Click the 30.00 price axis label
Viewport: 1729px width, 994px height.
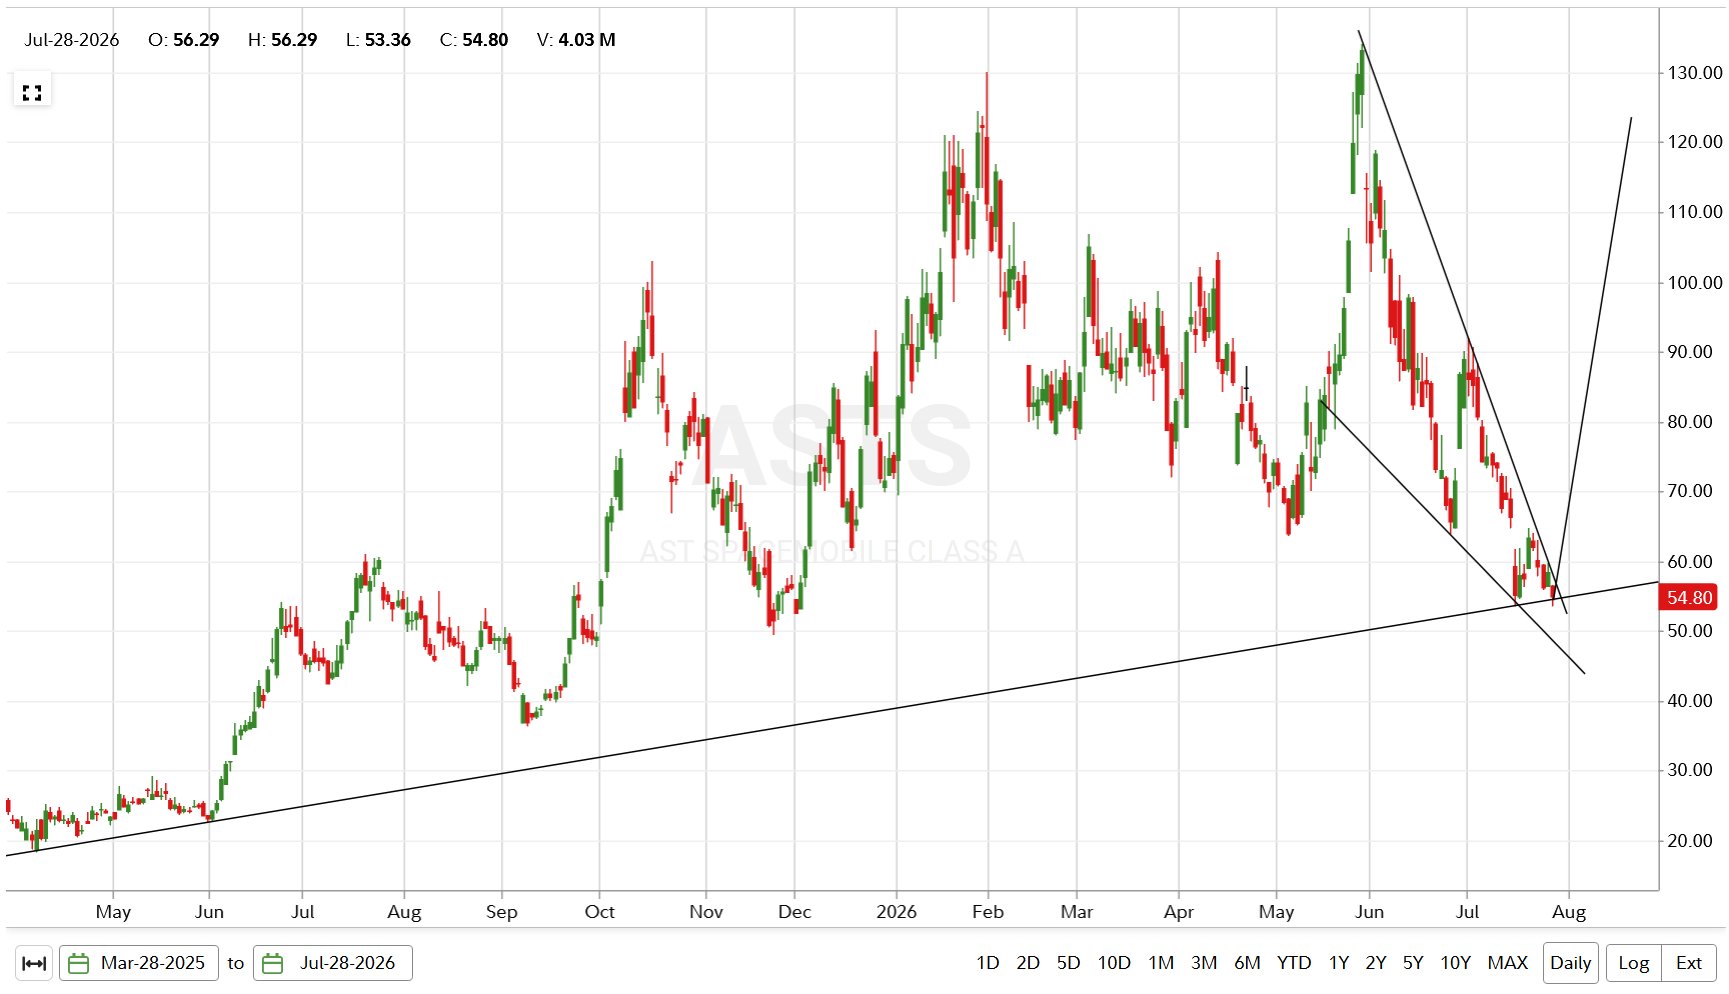coord(1690,770)
